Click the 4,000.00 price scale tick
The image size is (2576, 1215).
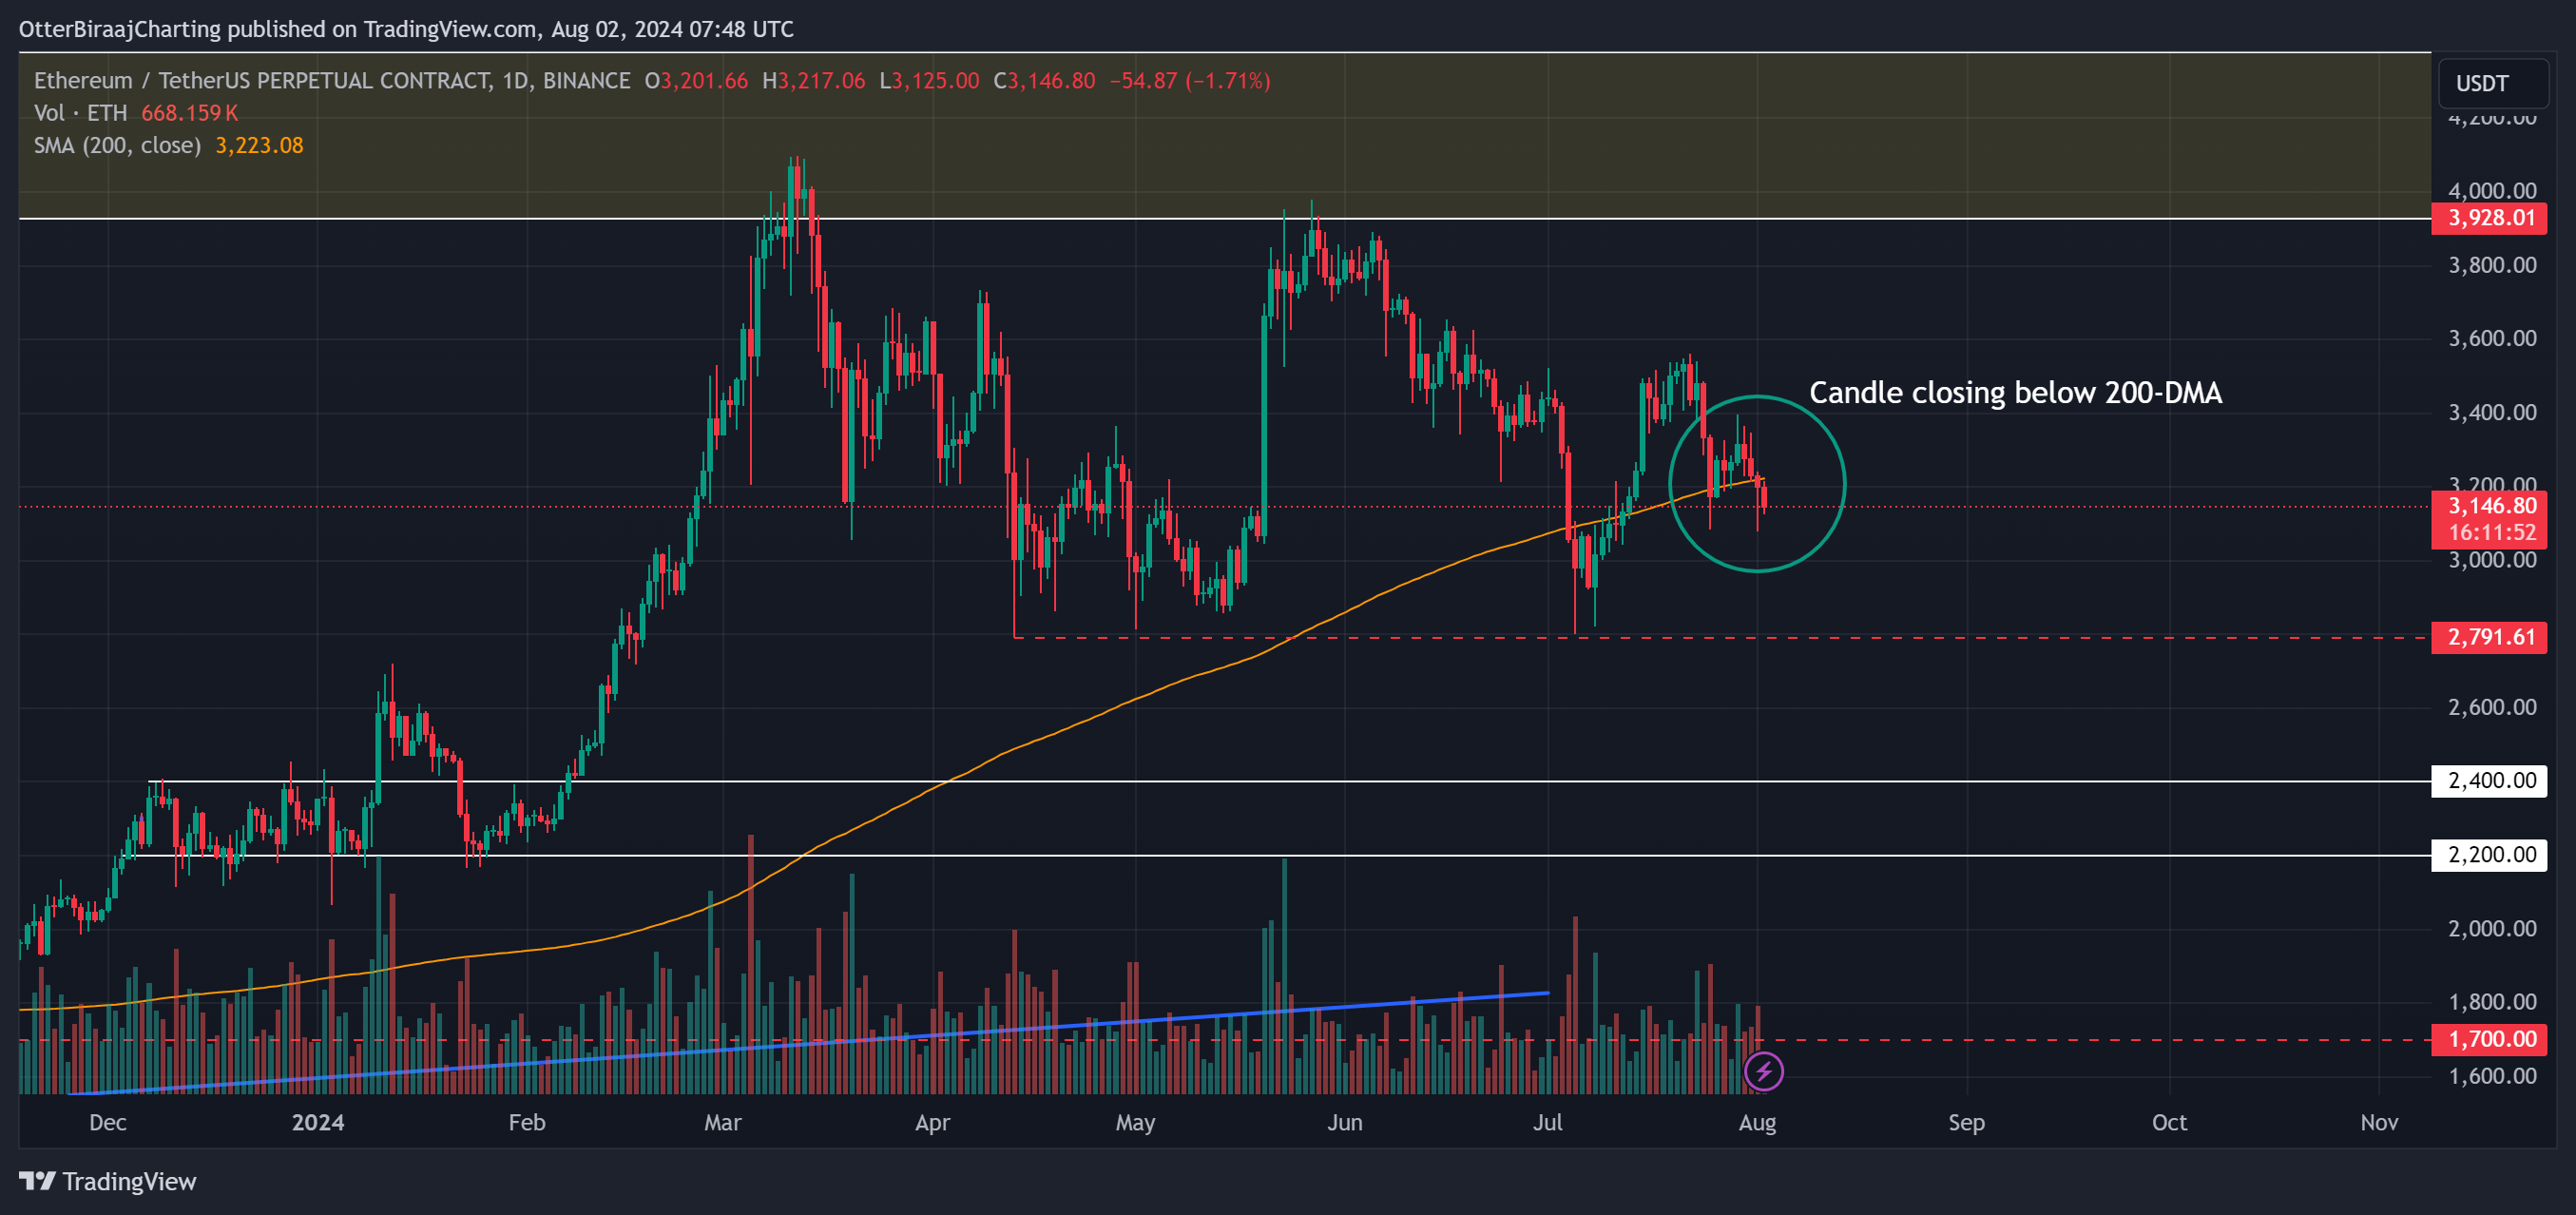point(2491,191)
